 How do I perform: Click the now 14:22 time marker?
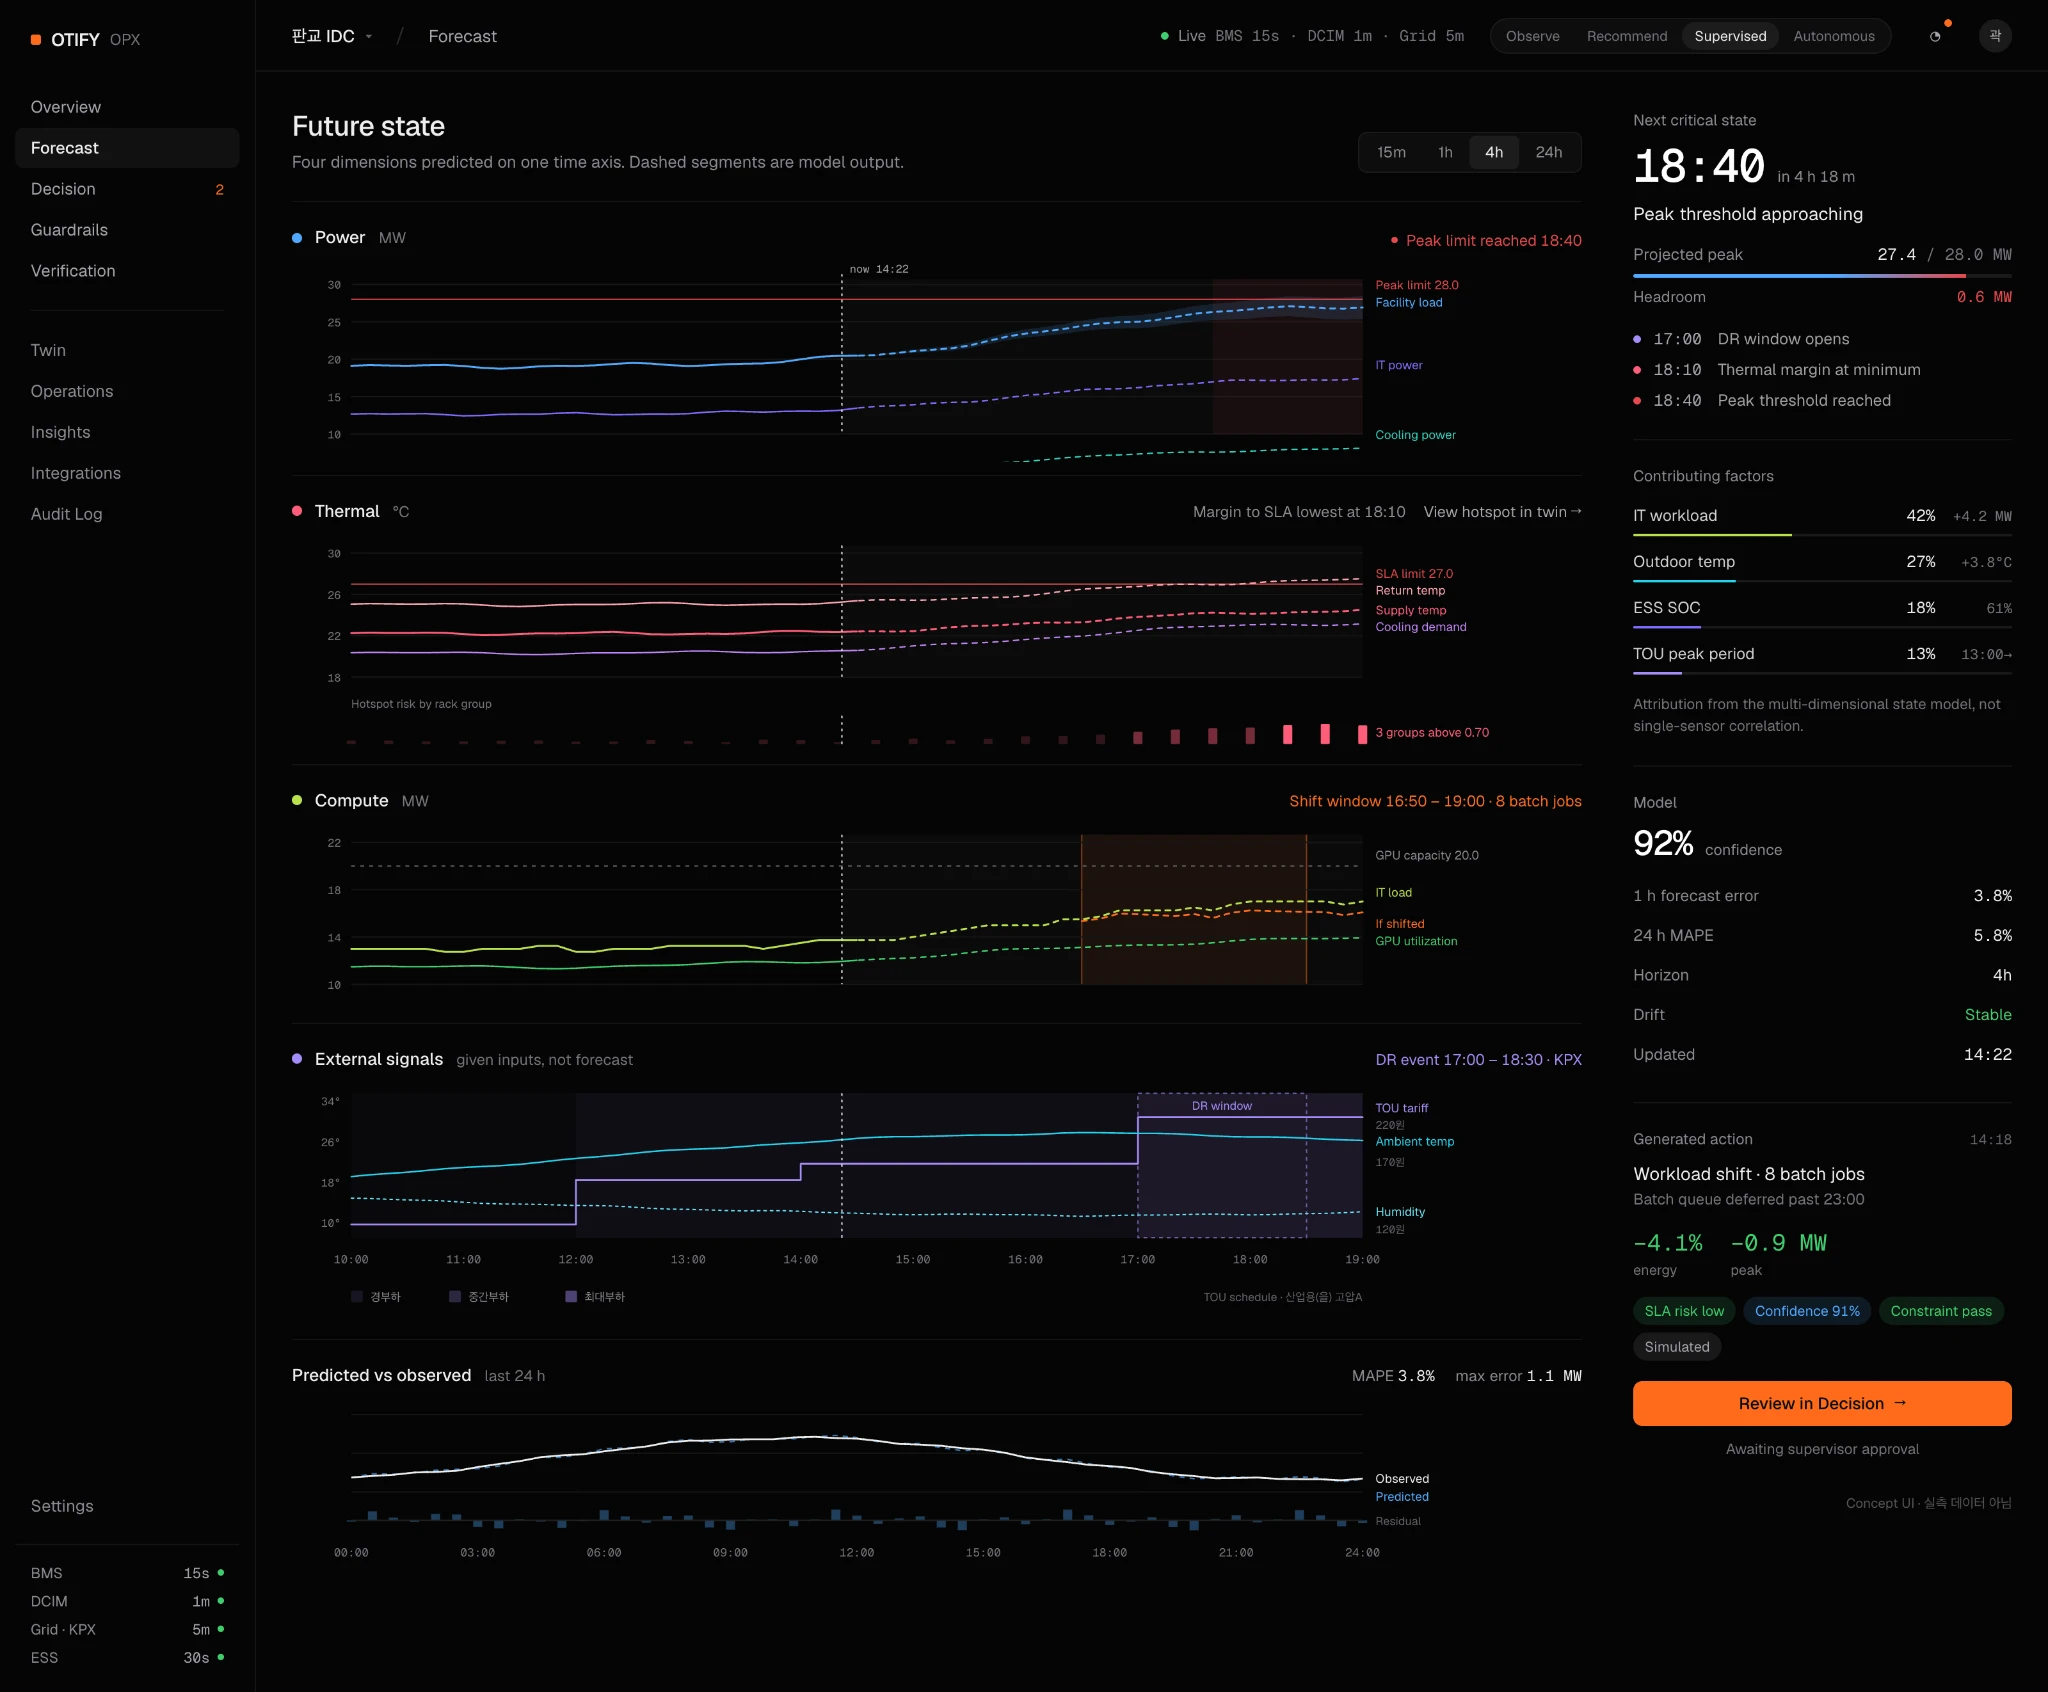(x=879, y=269)
